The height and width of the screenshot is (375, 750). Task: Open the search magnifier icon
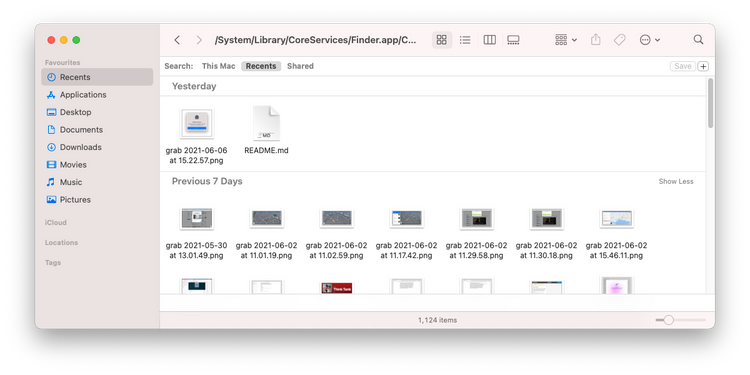pyautogui.click(x=698, y=40)
